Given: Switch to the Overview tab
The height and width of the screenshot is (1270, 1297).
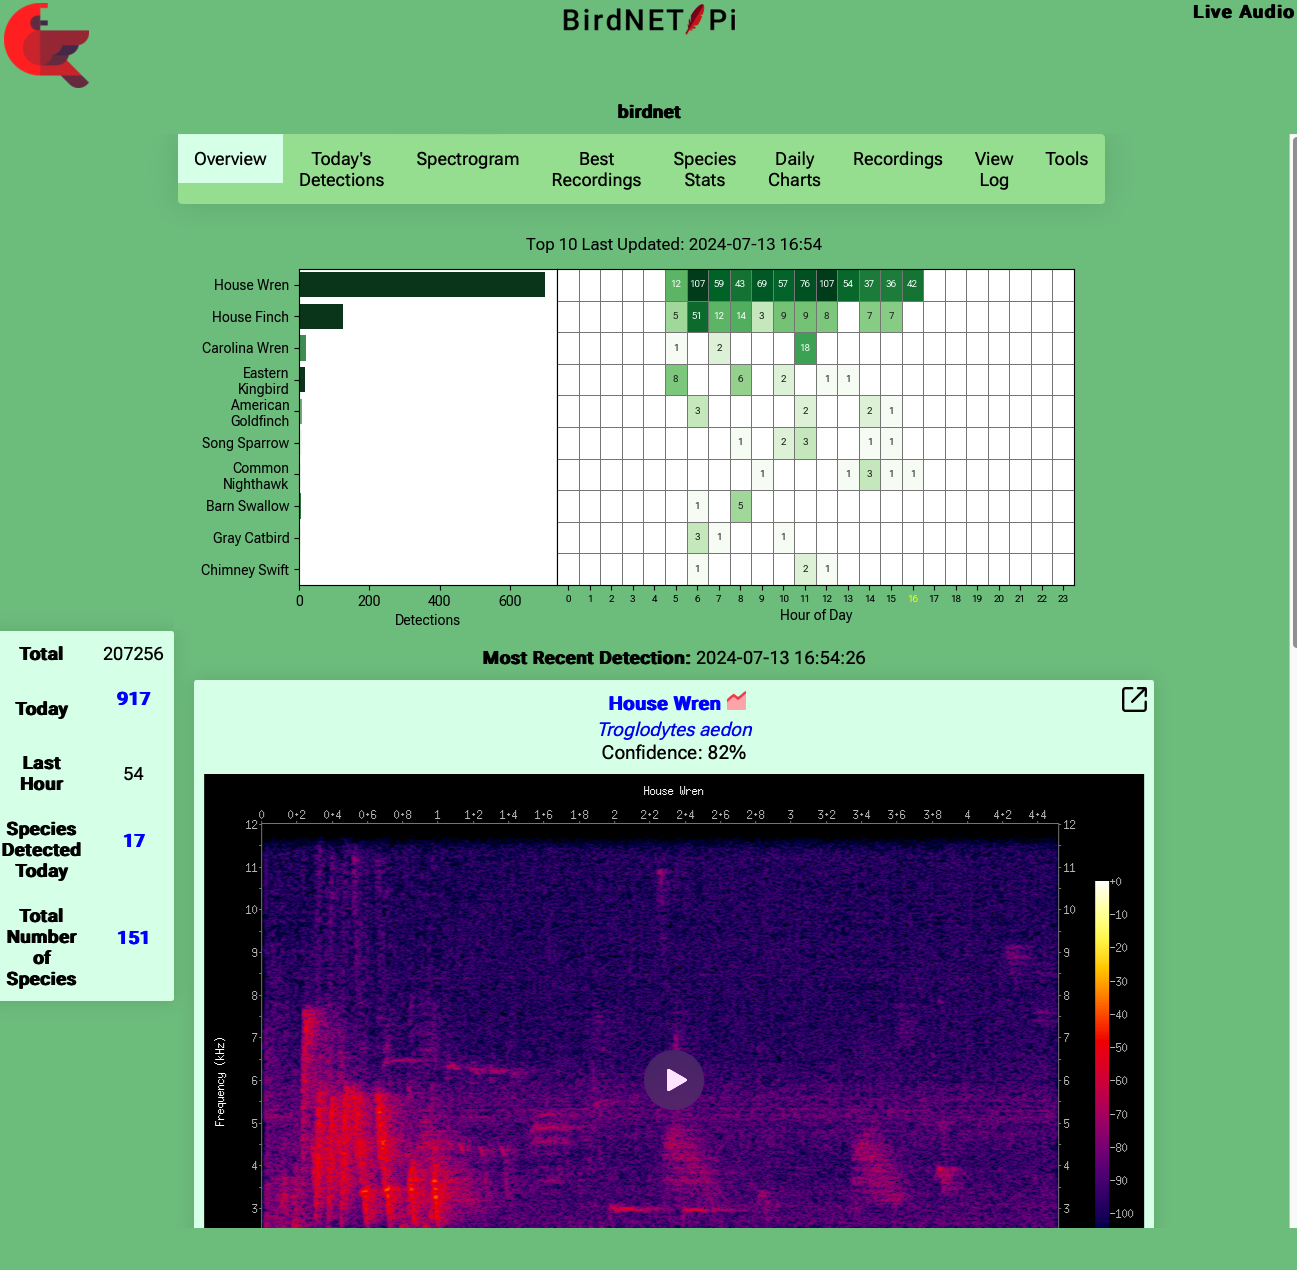Looking at the screenshot, I should 230,159.
